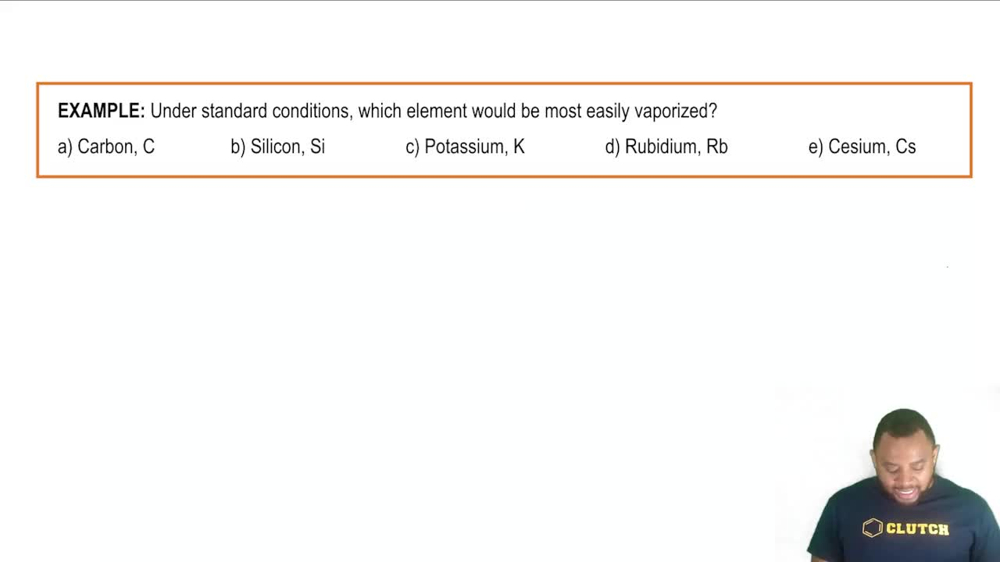The width and height of the screenshot is (1000, 562).
Task: Click the Clutch hexagon logo icon
Action: (x=872, y=528)
